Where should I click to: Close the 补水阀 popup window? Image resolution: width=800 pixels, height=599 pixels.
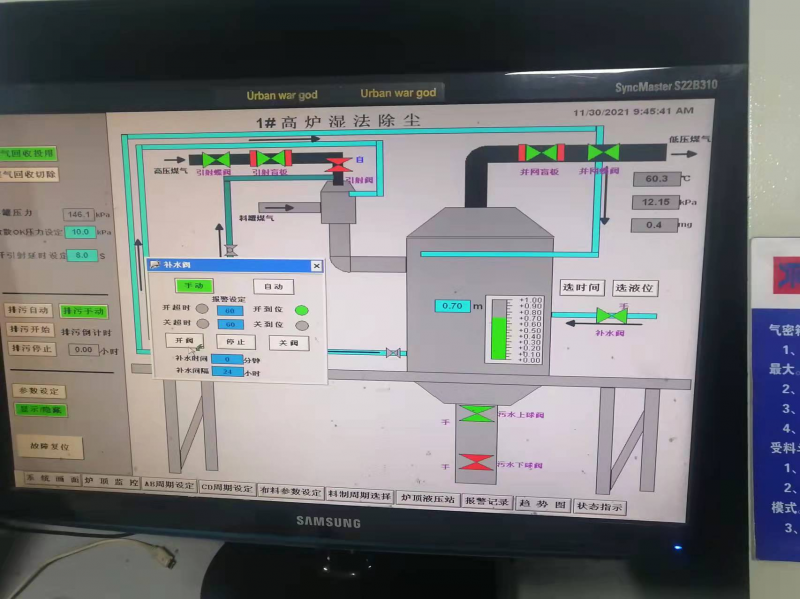tap(316, 266)
